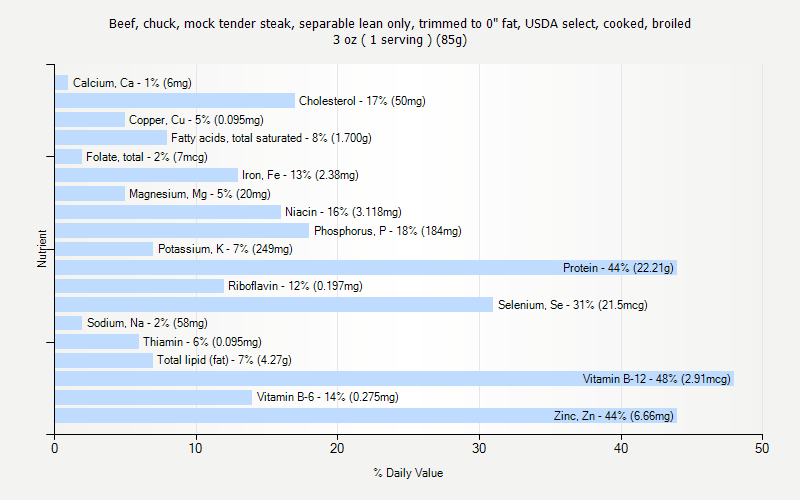Image resolution: width=800 pixels, height=500 pixels.
Task: Click the Cholesterol 17% bar
Action: (175, 101)
